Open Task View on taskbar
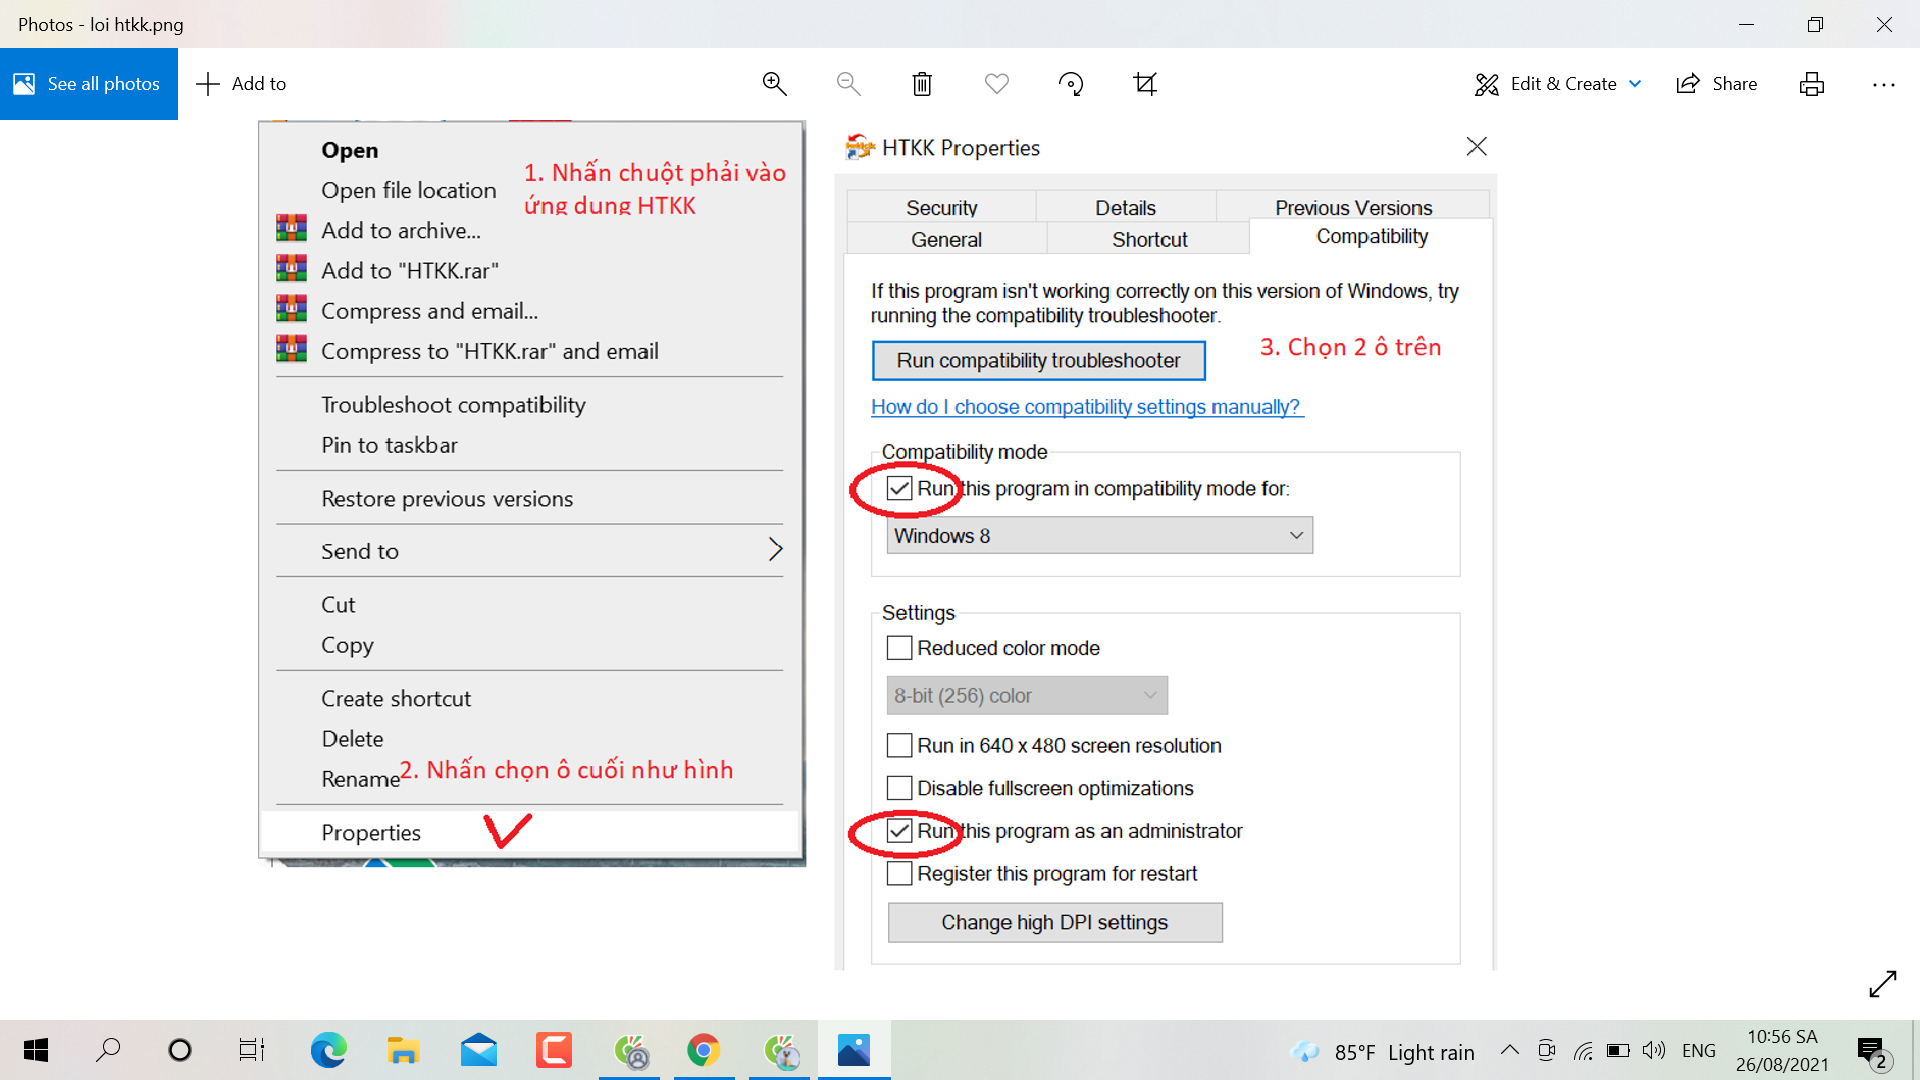1920x1080 pixels. (x=252, y=1050)
